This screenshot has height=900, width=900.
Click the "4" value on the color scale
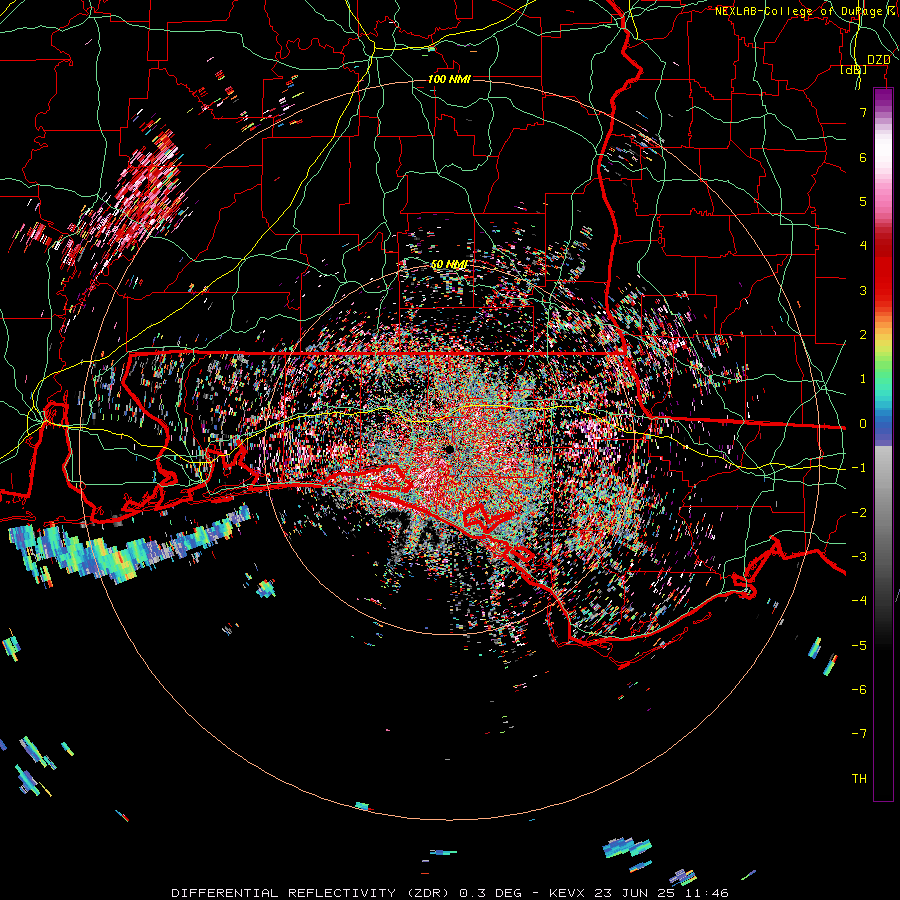863,246
